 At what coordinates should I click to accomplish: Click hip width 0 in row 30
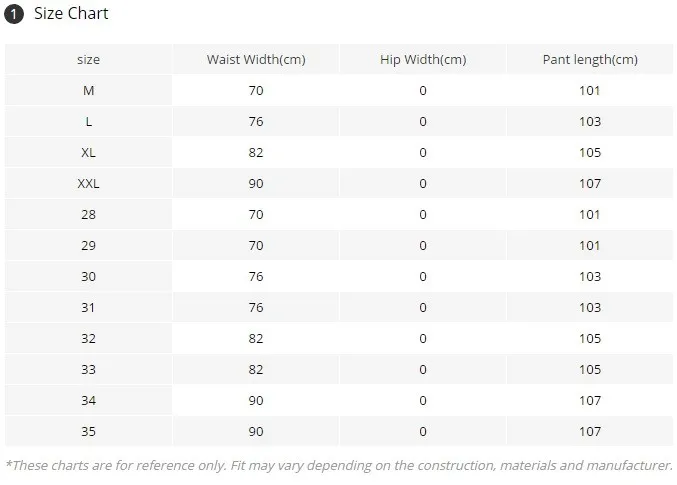tap(423, 276)
